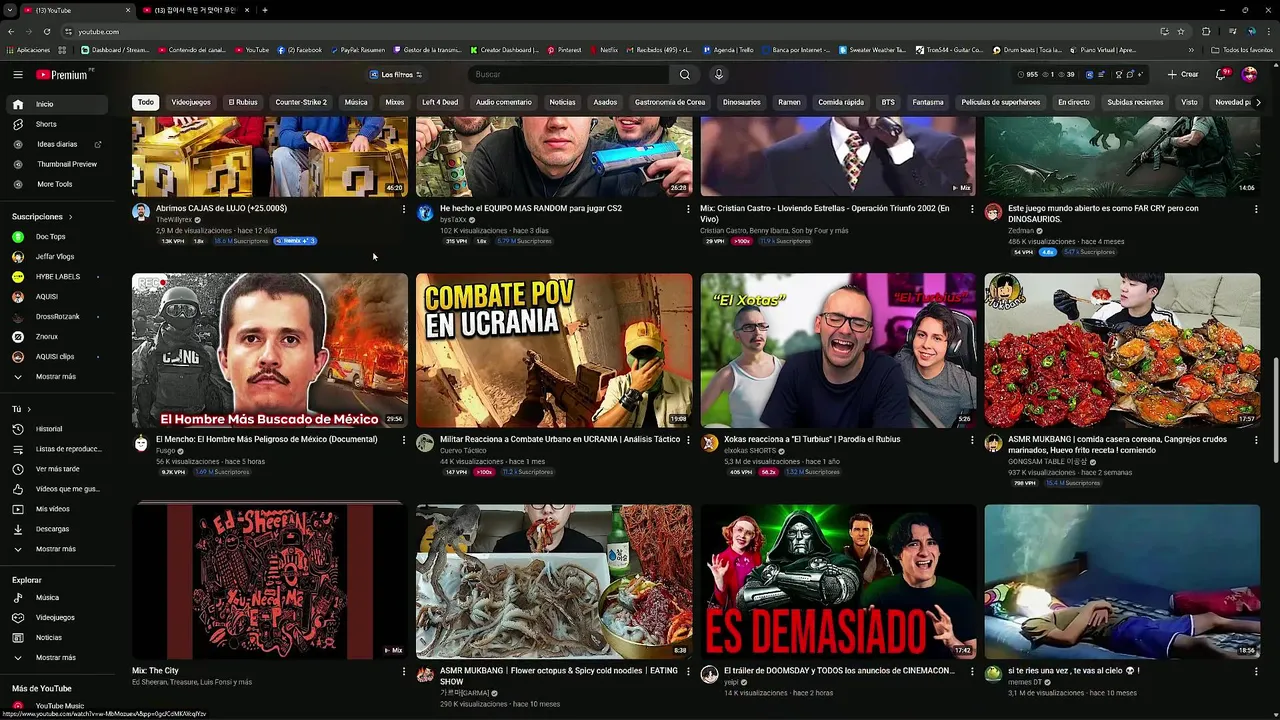Expand Mostrar más under Descargas
Screen dimensions: 1280x720
point(57,549)
